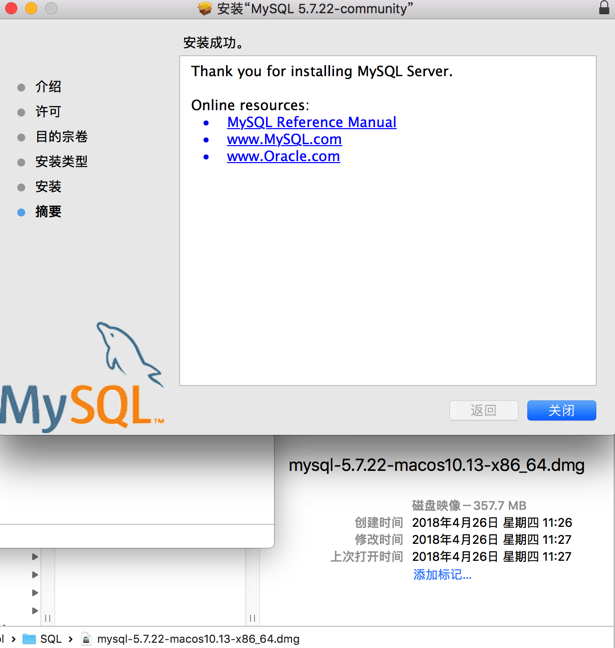Click the package icon beside installer title

[x=205, y=8]
